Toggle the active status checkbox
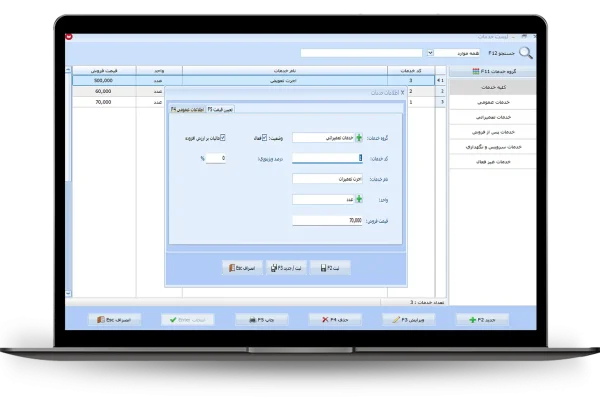Viewport: 600px width, 400px height. (264, 138)
